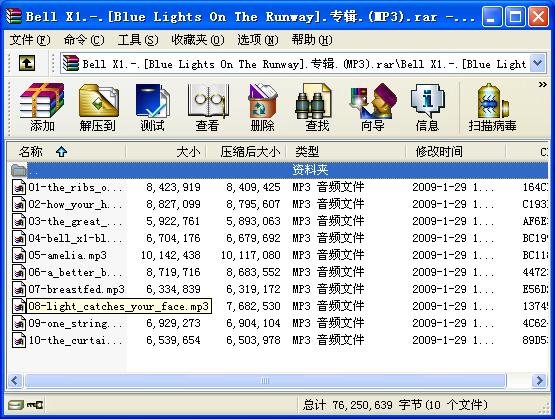555x419 pixels.
Task: Sort by the 名称 column header
Action: pyautogui.click(x=67, y=152)
